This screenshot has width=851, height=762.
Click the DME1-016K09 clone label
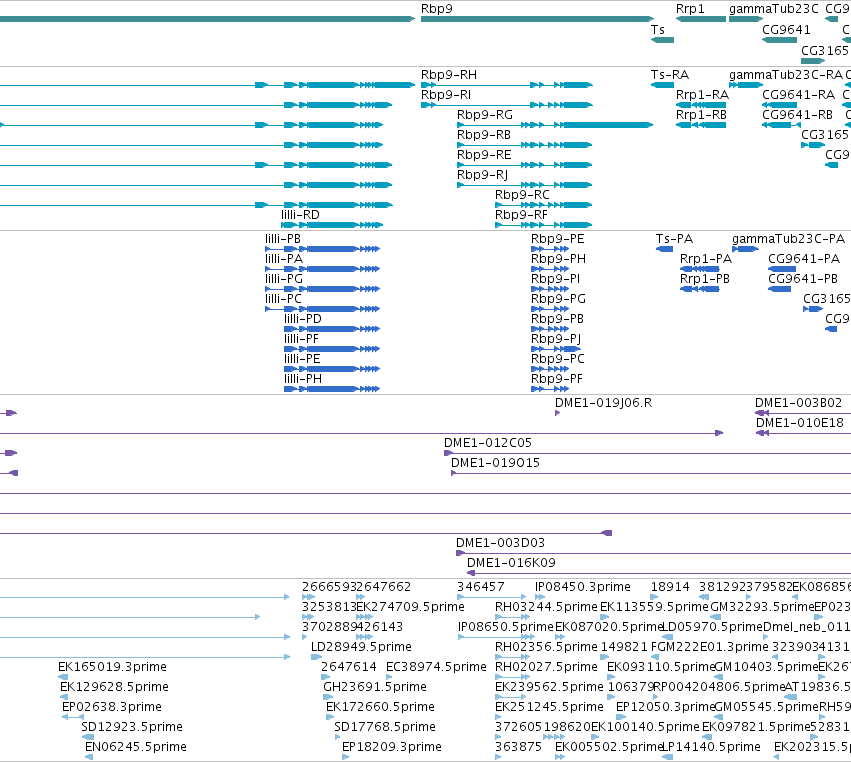(511, 563)
